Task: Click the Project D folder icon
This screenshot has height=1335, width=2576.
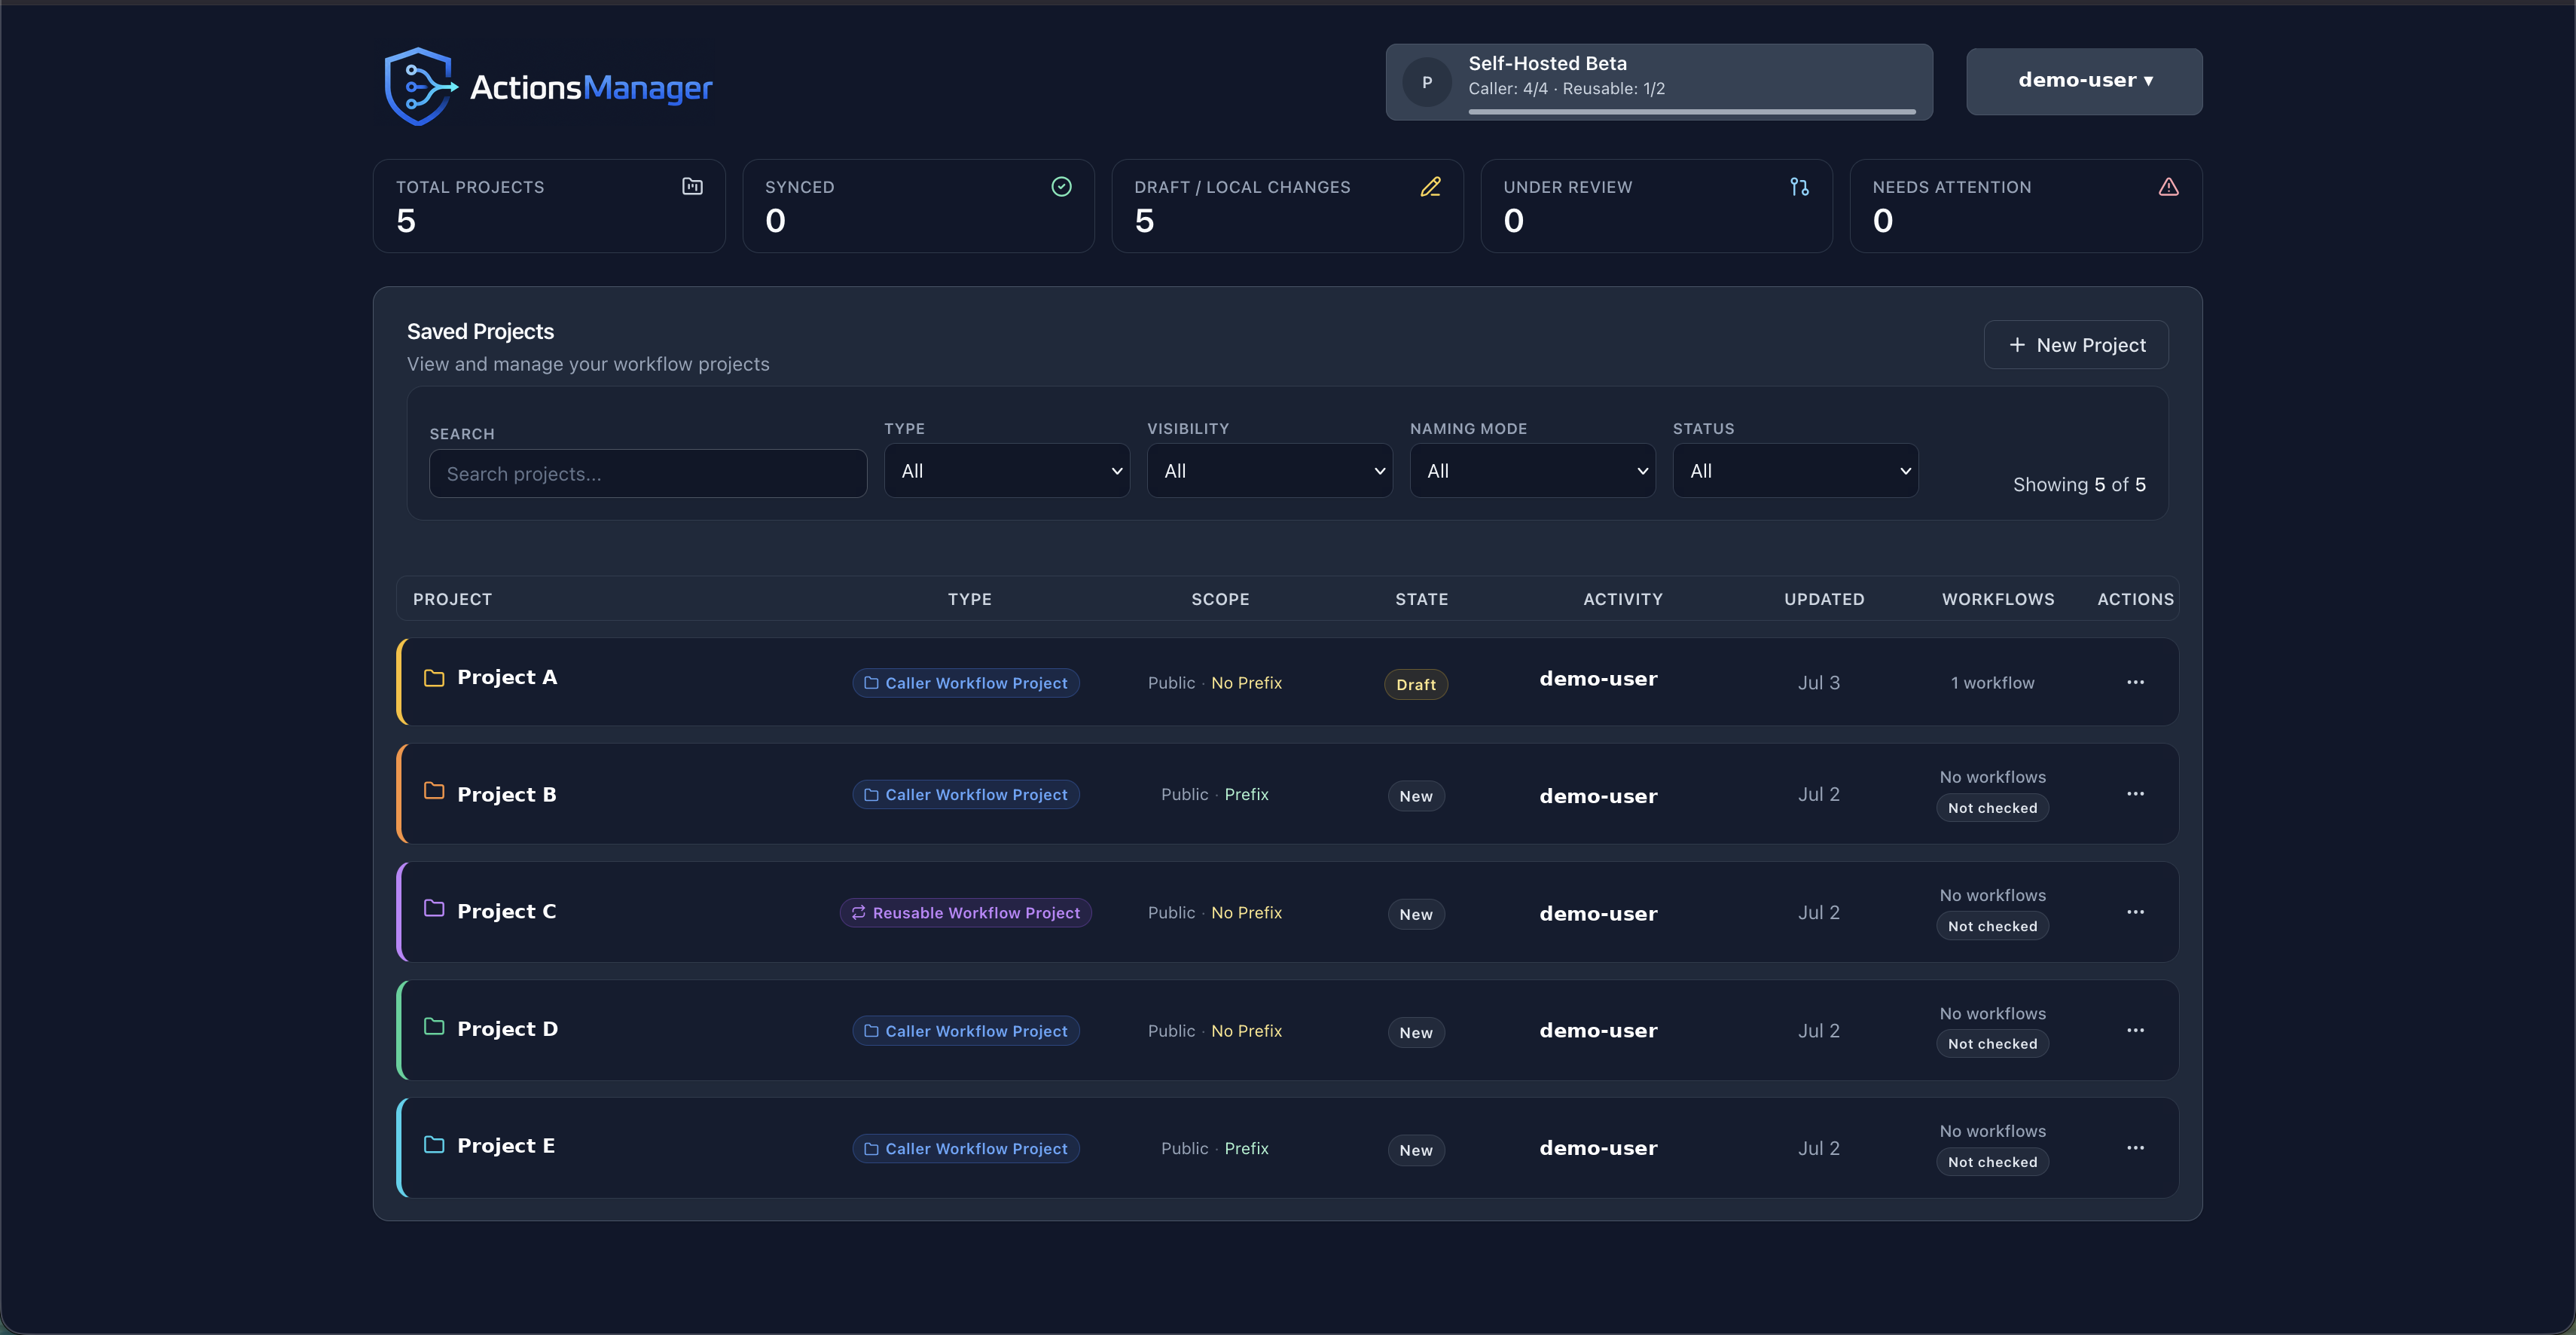Action: (434, 1027)
